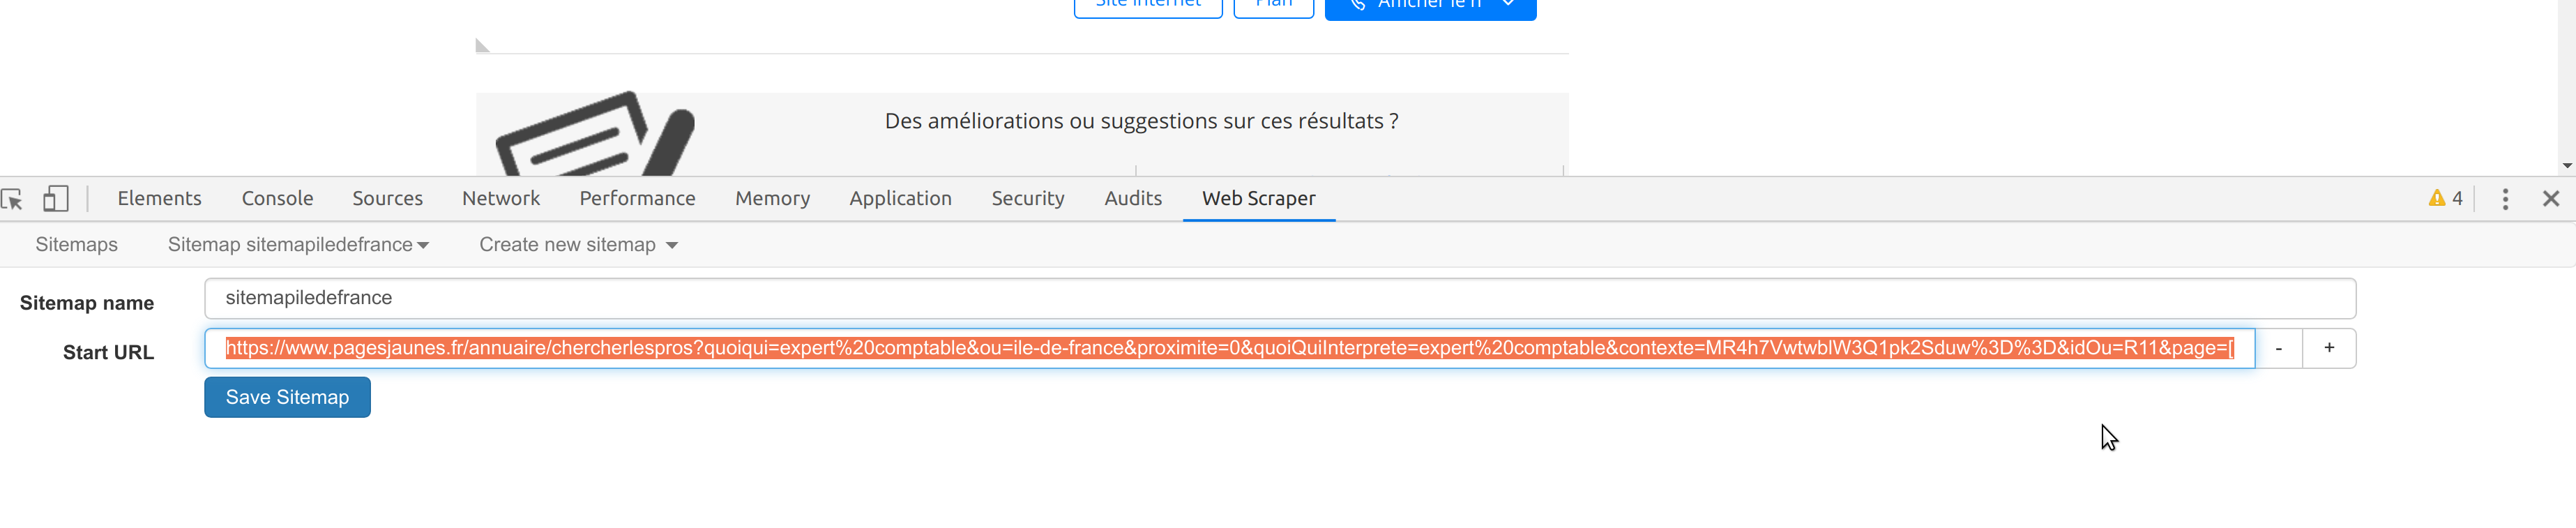The width and height of the screenshot is (2576, 528).
Task: Open the DevTools three-dot options menu
Action: pyautogui.click(x=2505, y=199)
